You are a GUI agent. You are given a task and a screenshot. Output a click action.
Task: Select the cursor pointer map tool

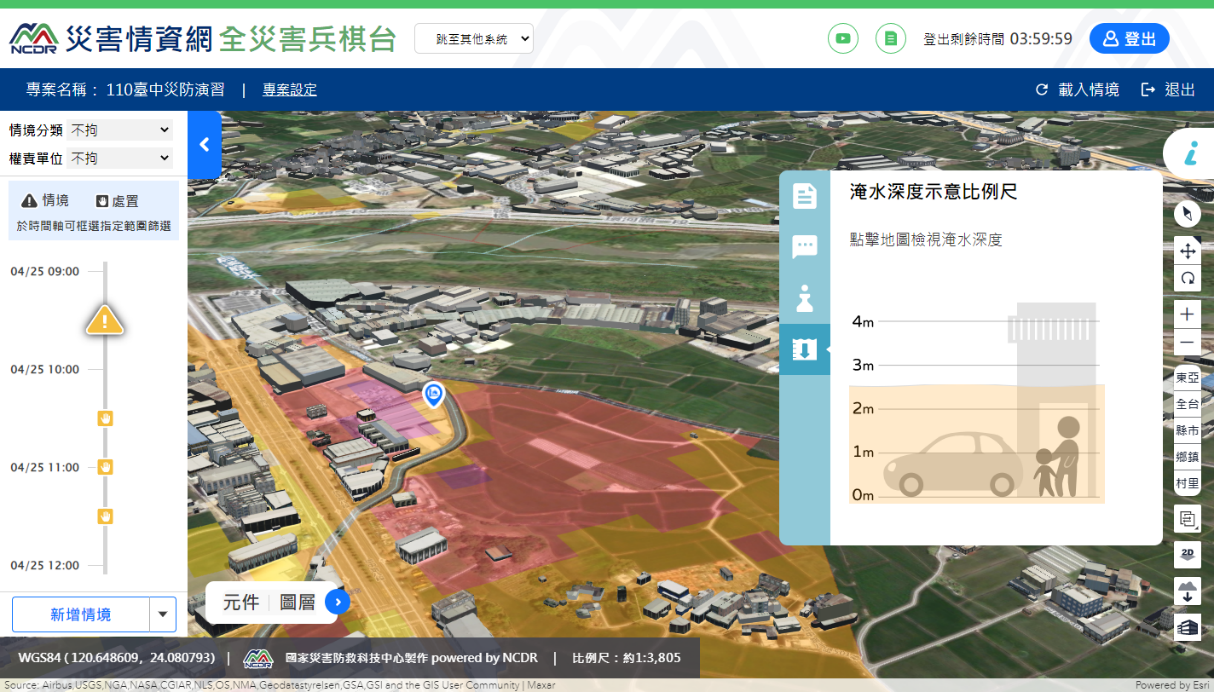coord(1187,214)
